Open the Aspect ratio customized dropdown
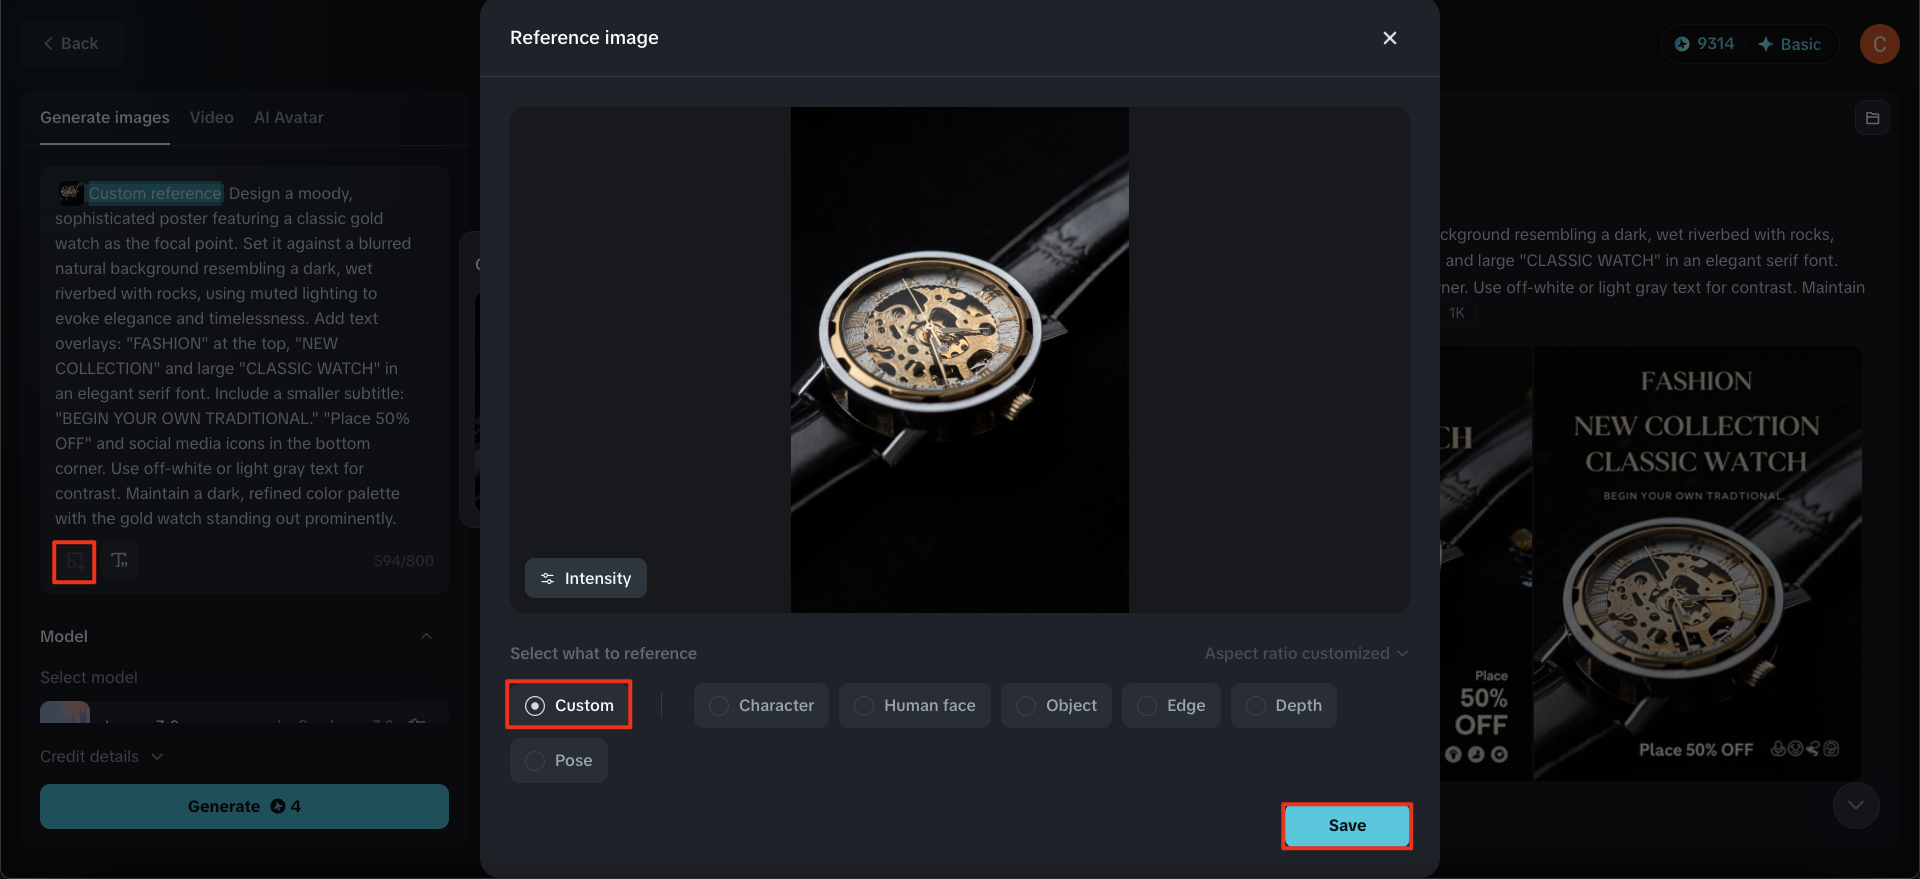The image size is (1920, 879). click(x=1306, y=653)
